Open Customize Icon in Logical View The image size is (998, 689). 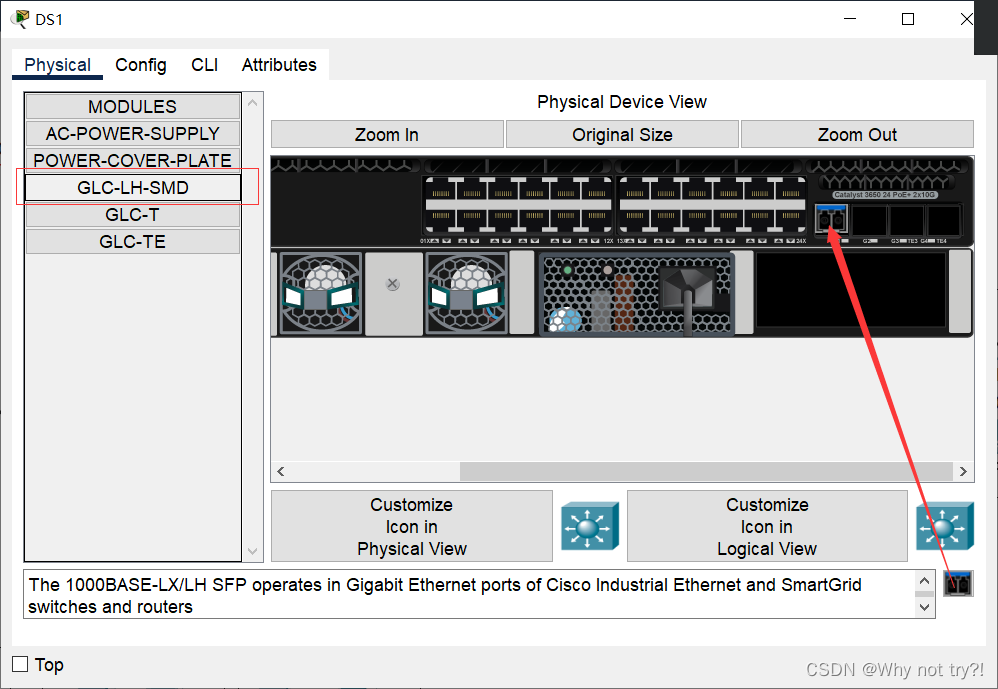767,526
